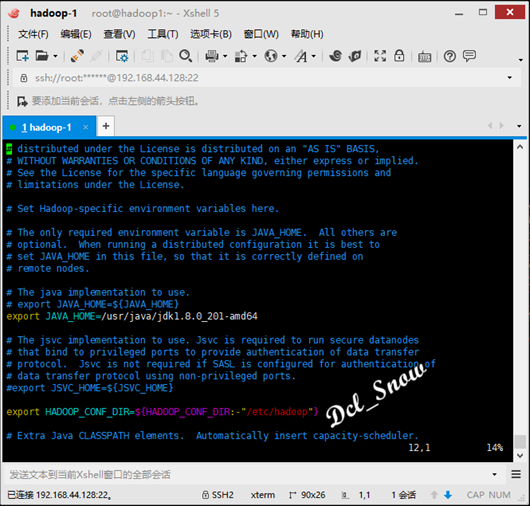Expand the file transfer dropdown arrow
This screenshot has height=506, width=530.
coord(255,56)
